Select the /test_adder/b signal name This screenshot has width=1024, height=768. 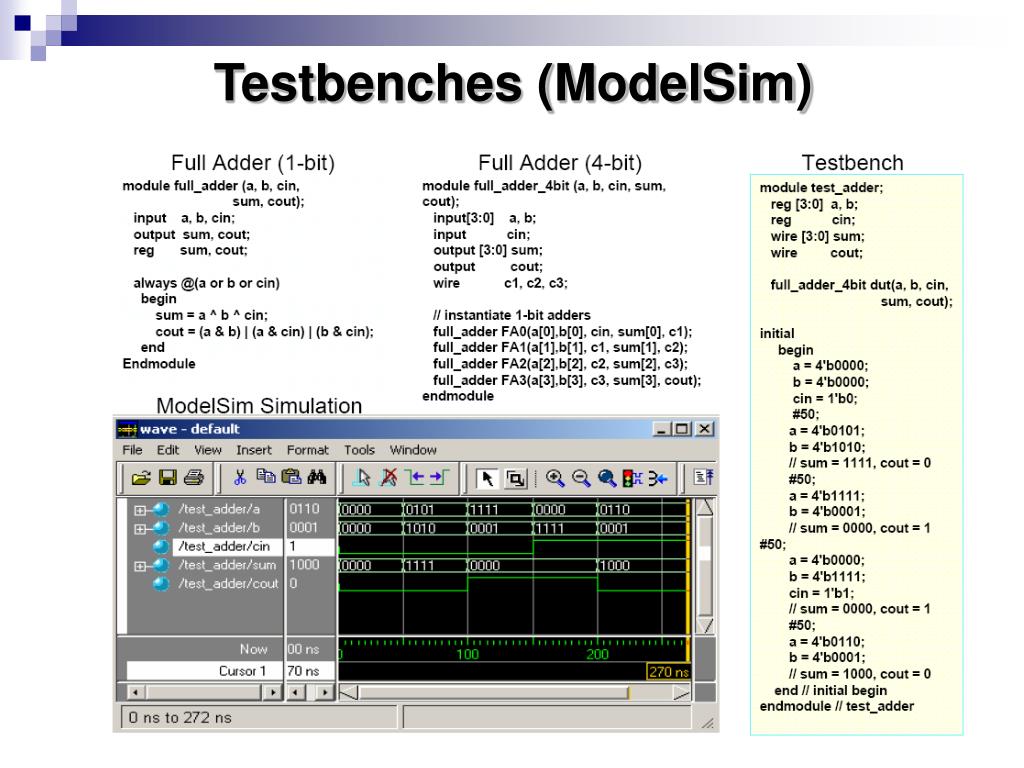tap(219, 527)
